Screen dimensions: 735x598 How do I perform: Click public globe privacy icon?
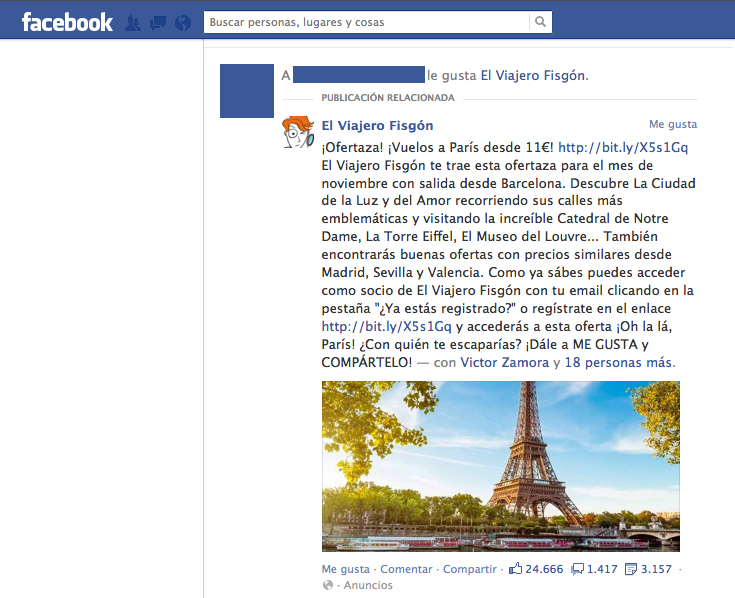tap(328, 585)
